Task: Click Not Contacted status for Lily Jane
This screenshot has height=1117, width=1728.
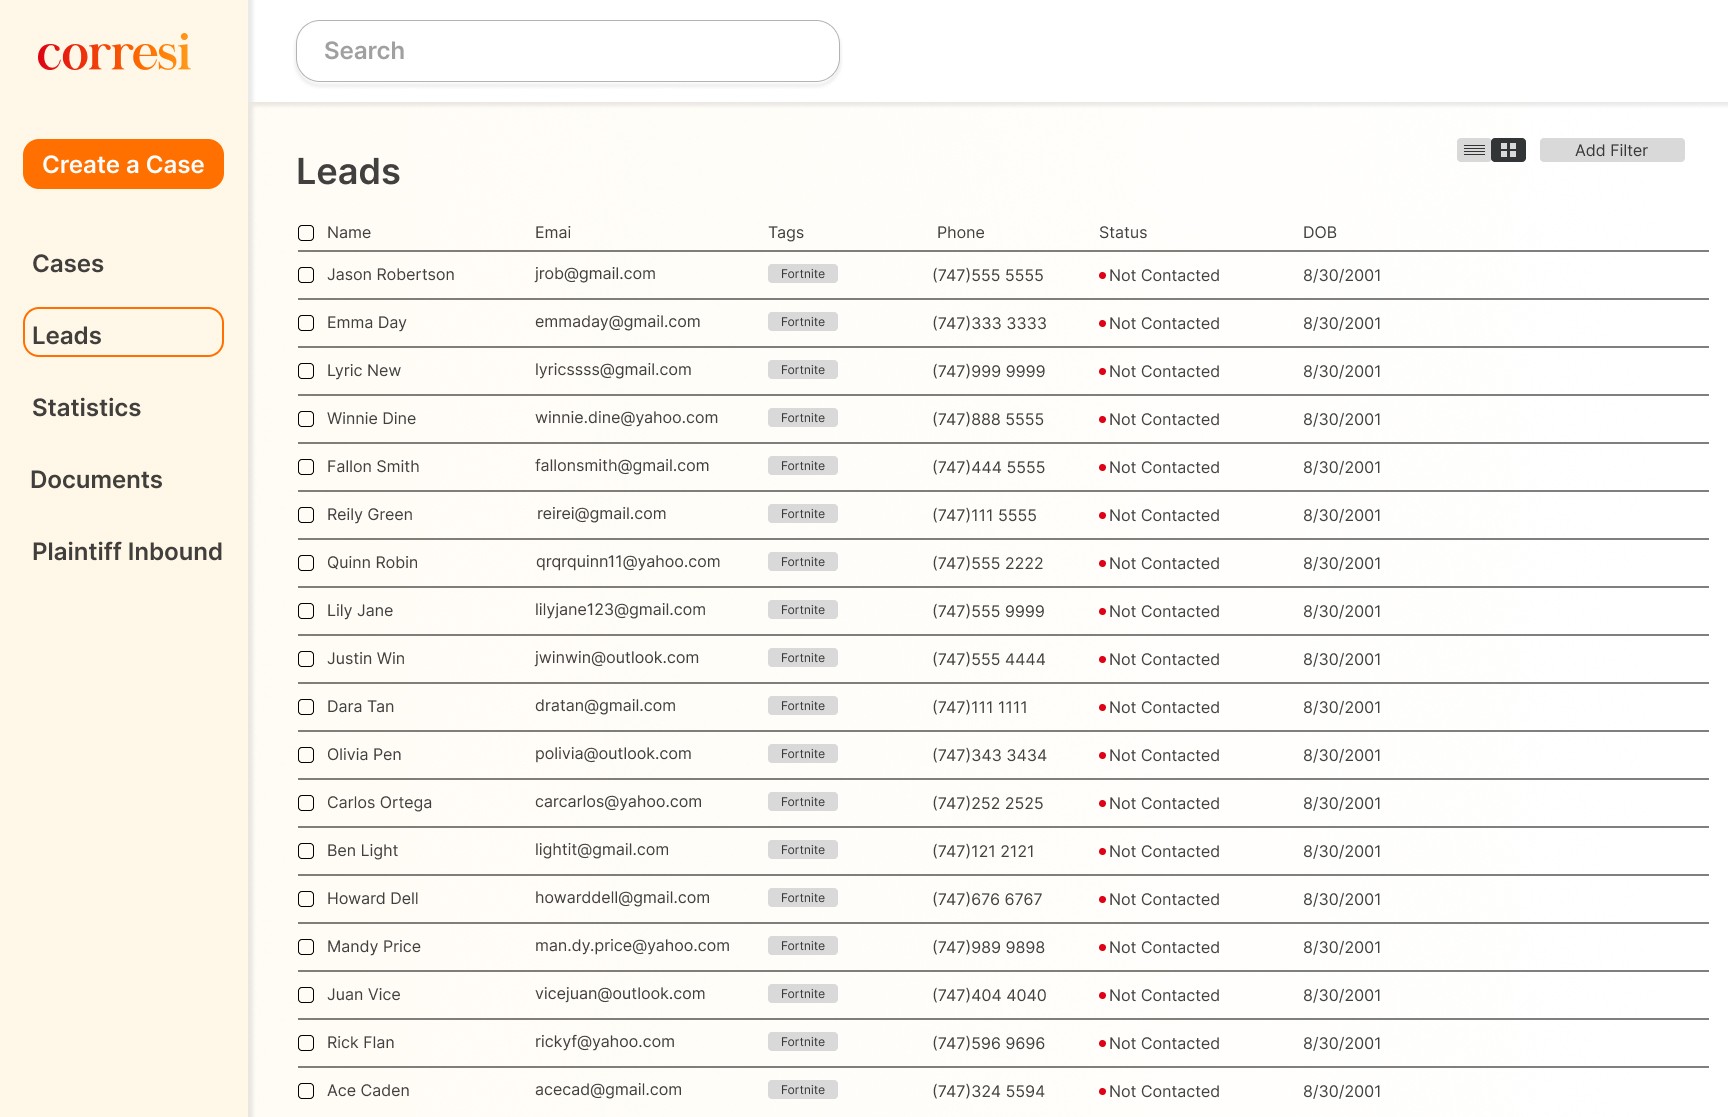Action: pyautogui.click(x=1160, y=611)
